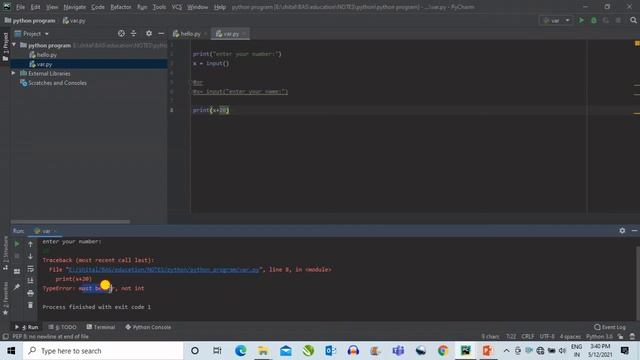The image size is (640, 360).
Task: Open the run configuration dropdown 'var'
Action: (x=556, y=20)
